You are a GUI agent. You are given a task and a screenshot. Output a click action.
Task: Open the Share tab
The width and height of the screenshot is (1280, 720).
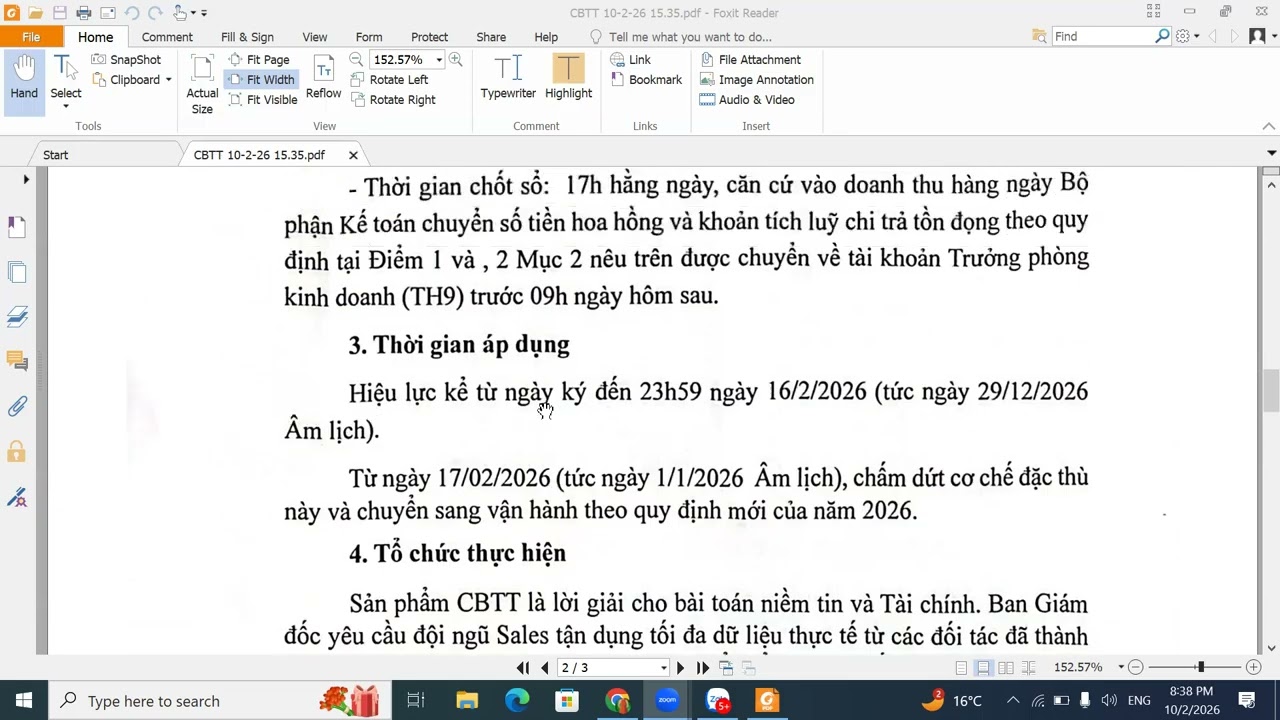pos(491,37)
